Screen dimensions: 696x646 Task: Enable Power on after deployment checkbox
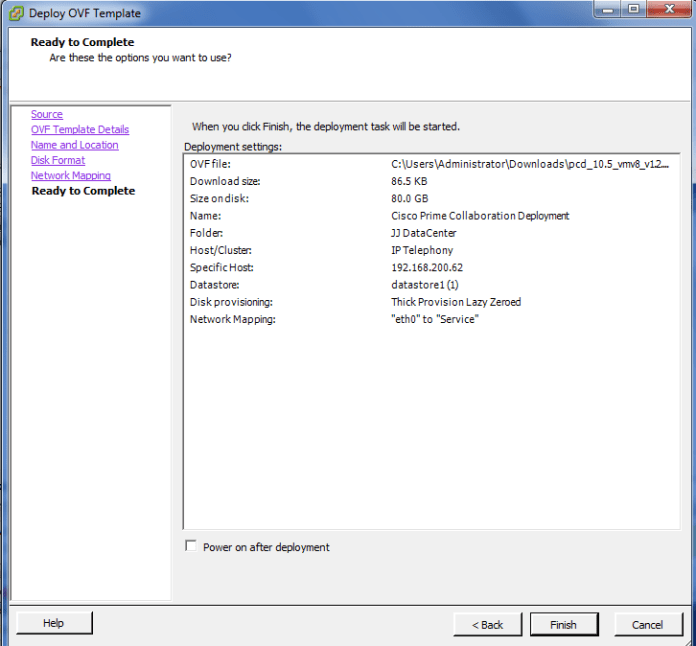coord(191,547)
